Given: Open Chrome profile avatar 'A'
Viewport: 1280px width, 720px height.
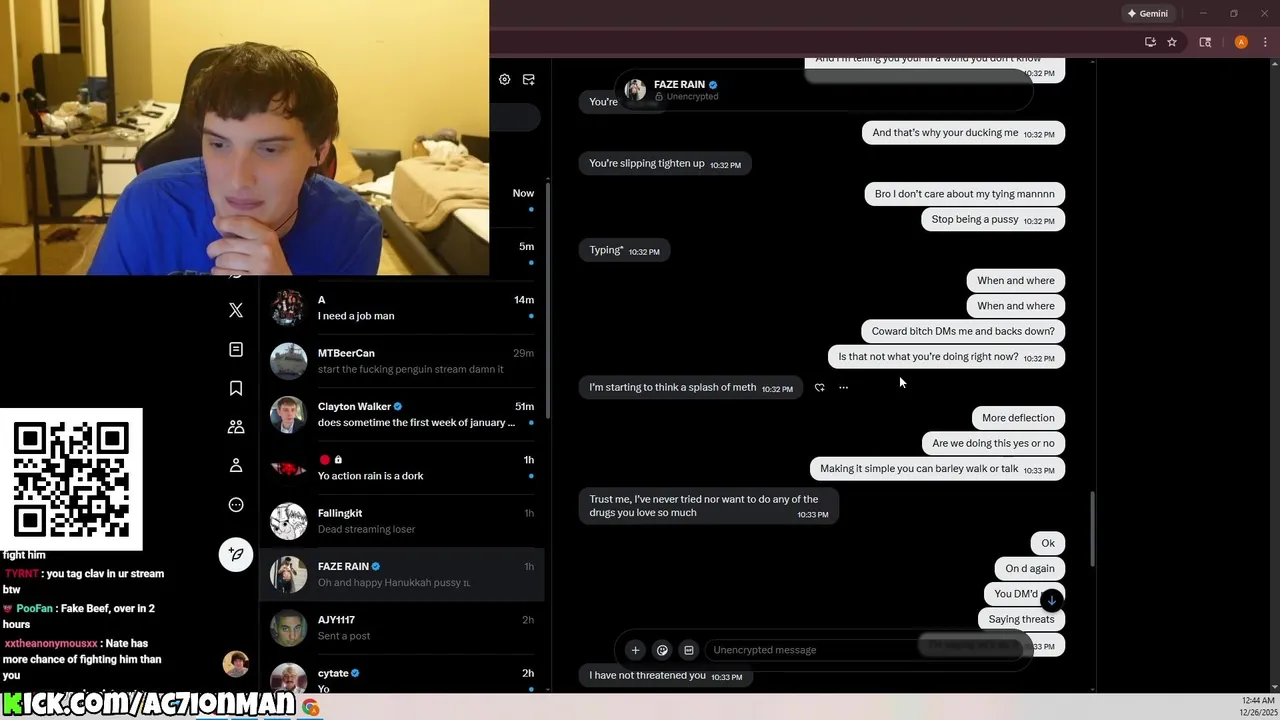Looking at the screenshot, I should (1241, 42).
